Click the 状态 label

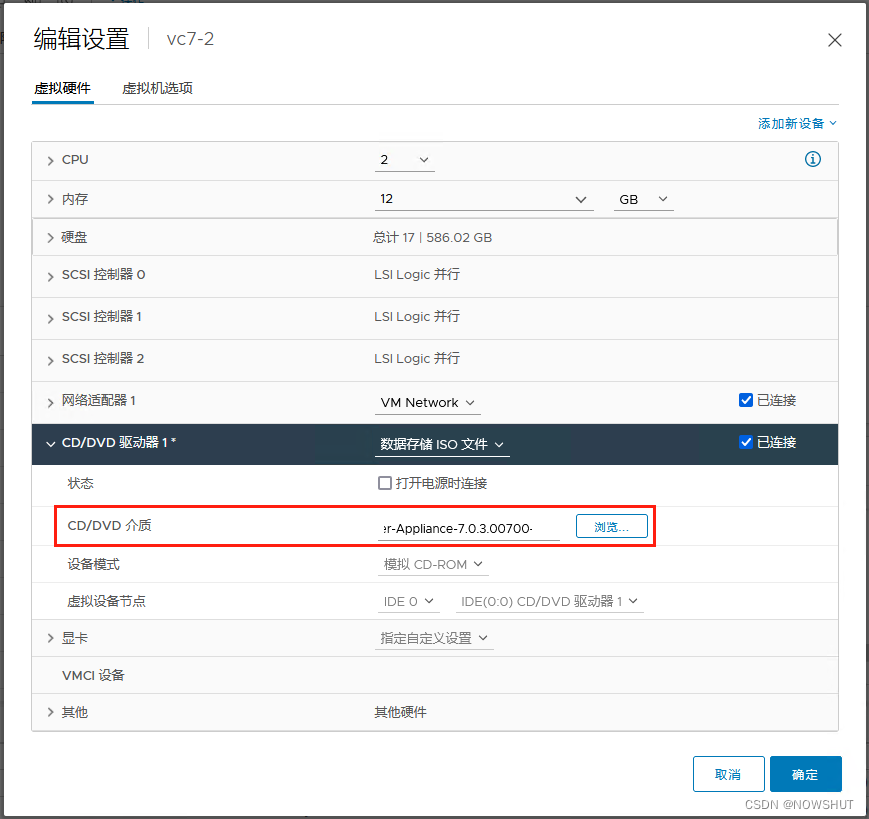point(80,483)
